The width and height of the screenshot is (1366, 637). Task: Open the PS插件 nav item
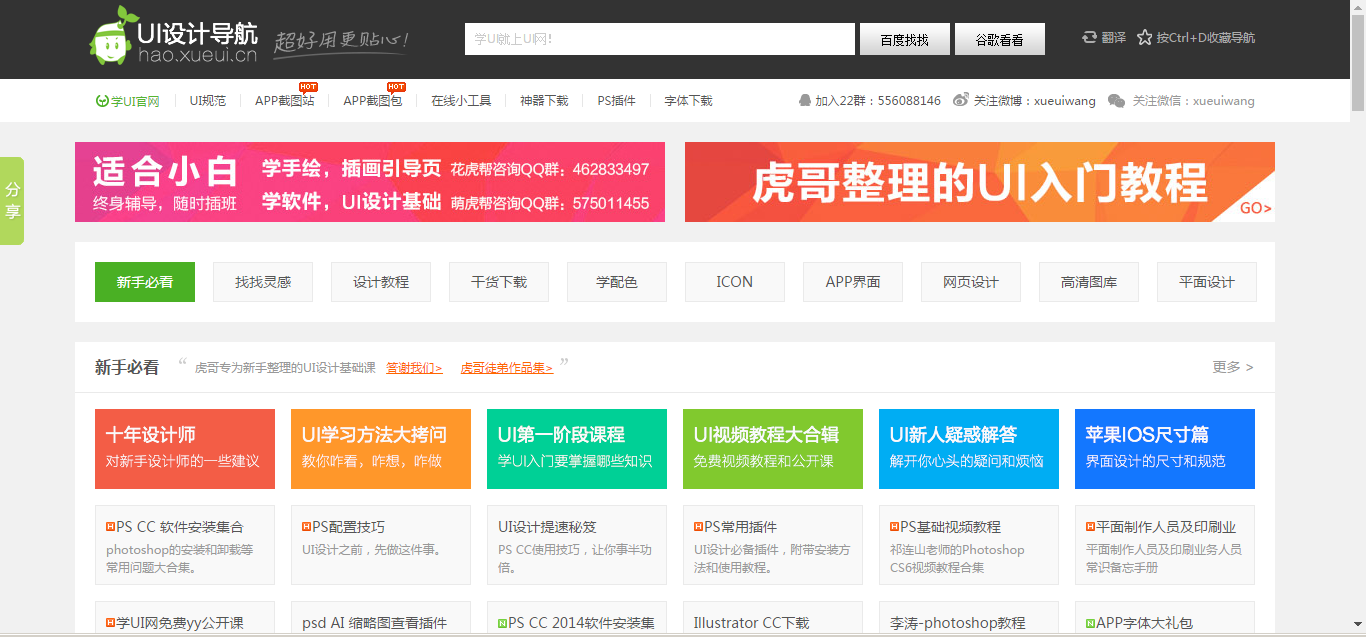[617, 101]
